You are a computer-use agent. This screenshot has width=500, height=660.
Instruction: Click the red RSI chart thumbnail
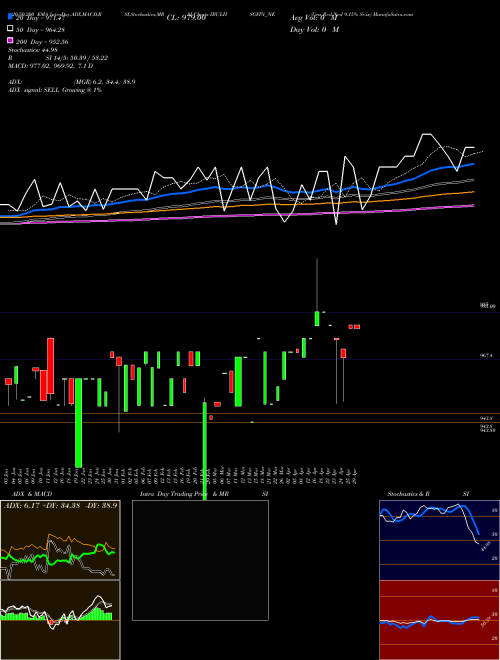point(439,620)
